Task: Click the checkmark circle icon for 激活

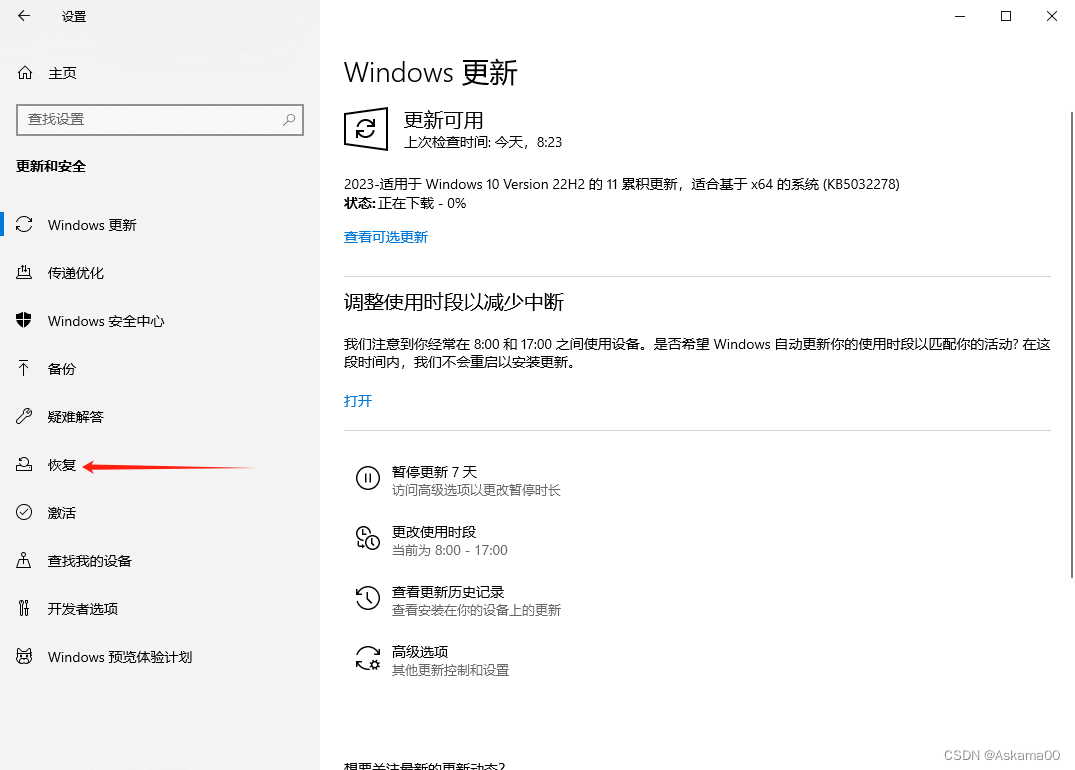Action: click(x=24, y=512)
